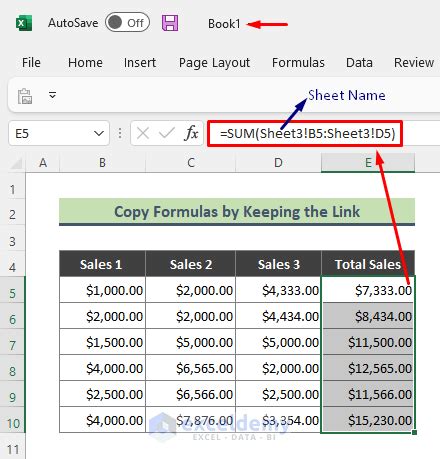Switch to the Home ribbon tab
Image resolution: width=440 pixels, height=459 pixels.
point(85,62)
